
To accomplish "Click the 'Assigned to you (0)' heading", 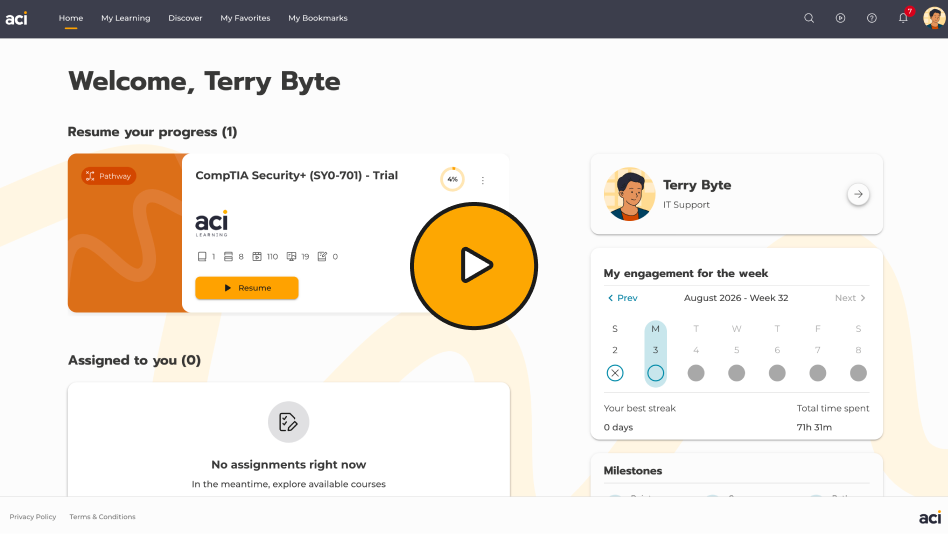I will click(134, 360).
